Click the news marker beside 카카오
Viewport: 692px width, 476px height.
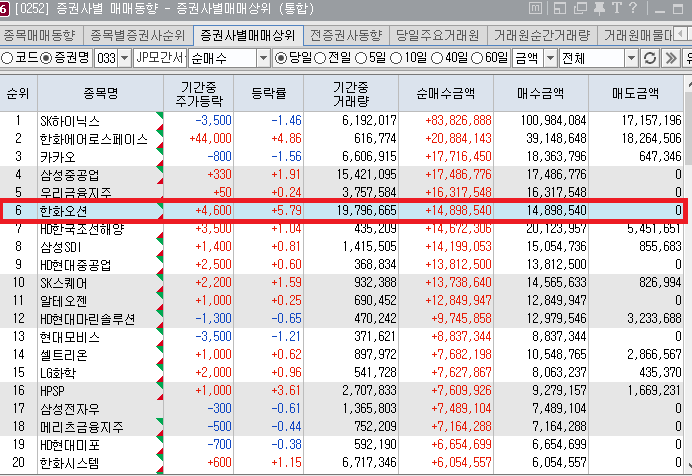(160, 157)
